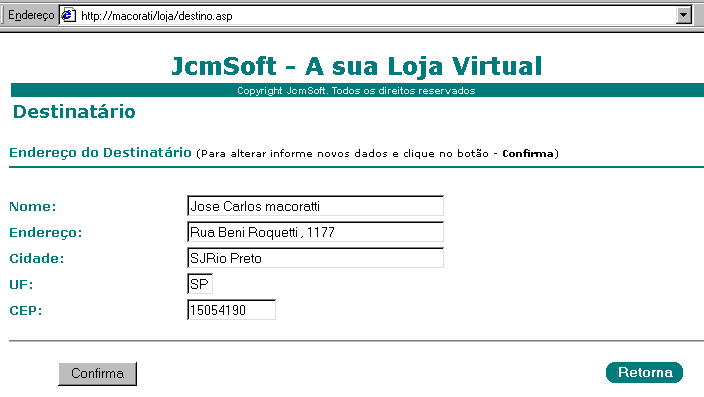Image resolution: width=704 pixels, height=397 pixels.
Task: Click the Confirma button
Action: coord(97,374)
